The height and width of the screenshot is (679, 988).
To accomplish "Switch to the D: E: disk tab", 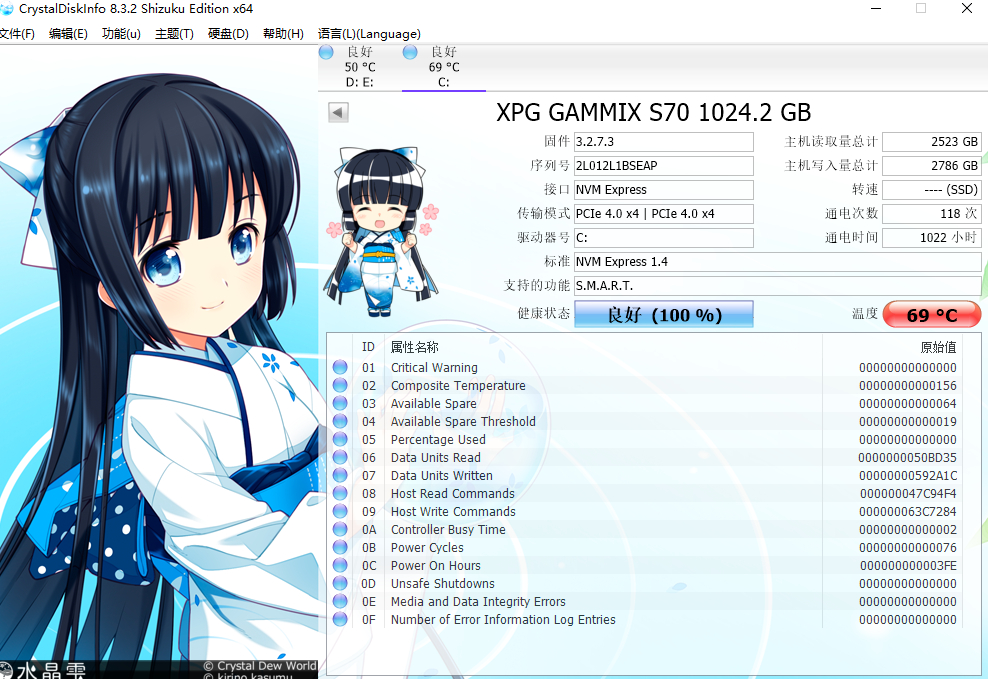I will 360,67.
